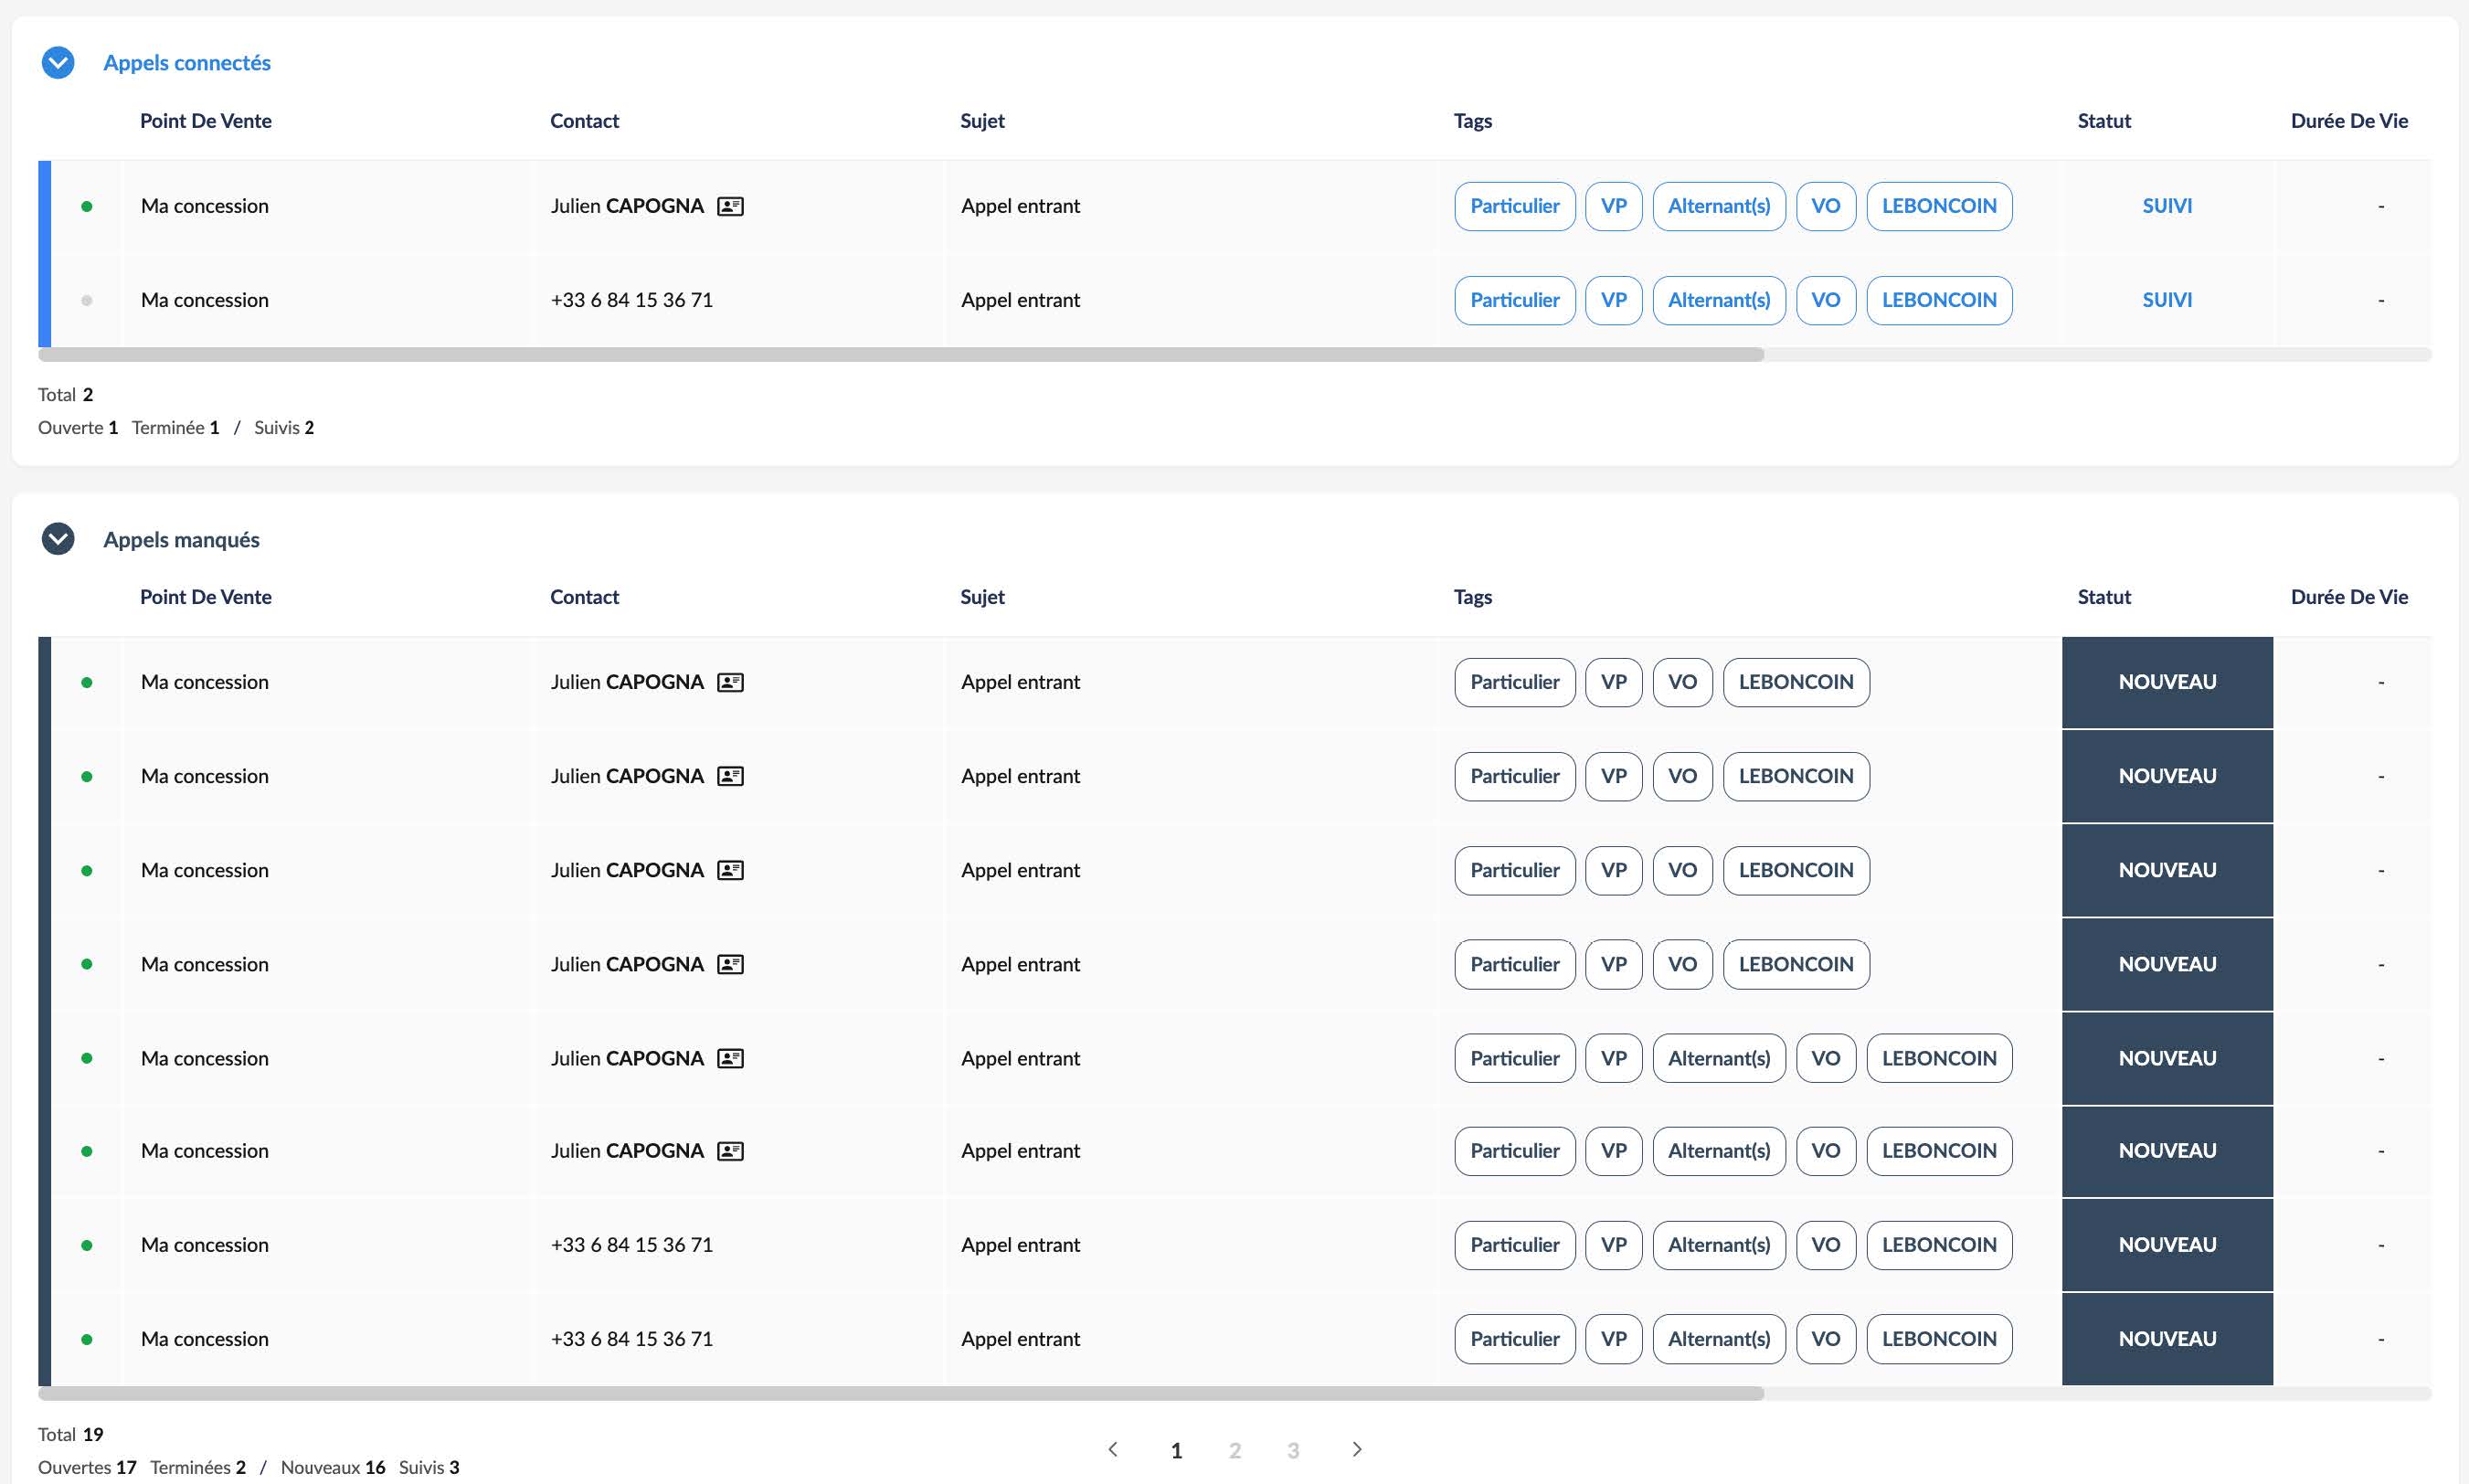
Task: Select LEBONCOIN tag in first Appels manqués row
Action: point(1796,682)
